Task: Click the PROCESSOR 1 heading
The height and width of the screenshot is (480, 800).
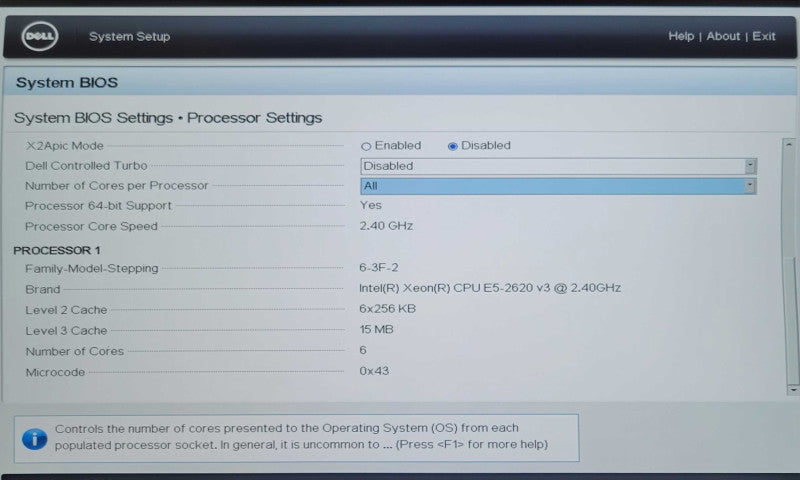Action: [x=57, y=250]
